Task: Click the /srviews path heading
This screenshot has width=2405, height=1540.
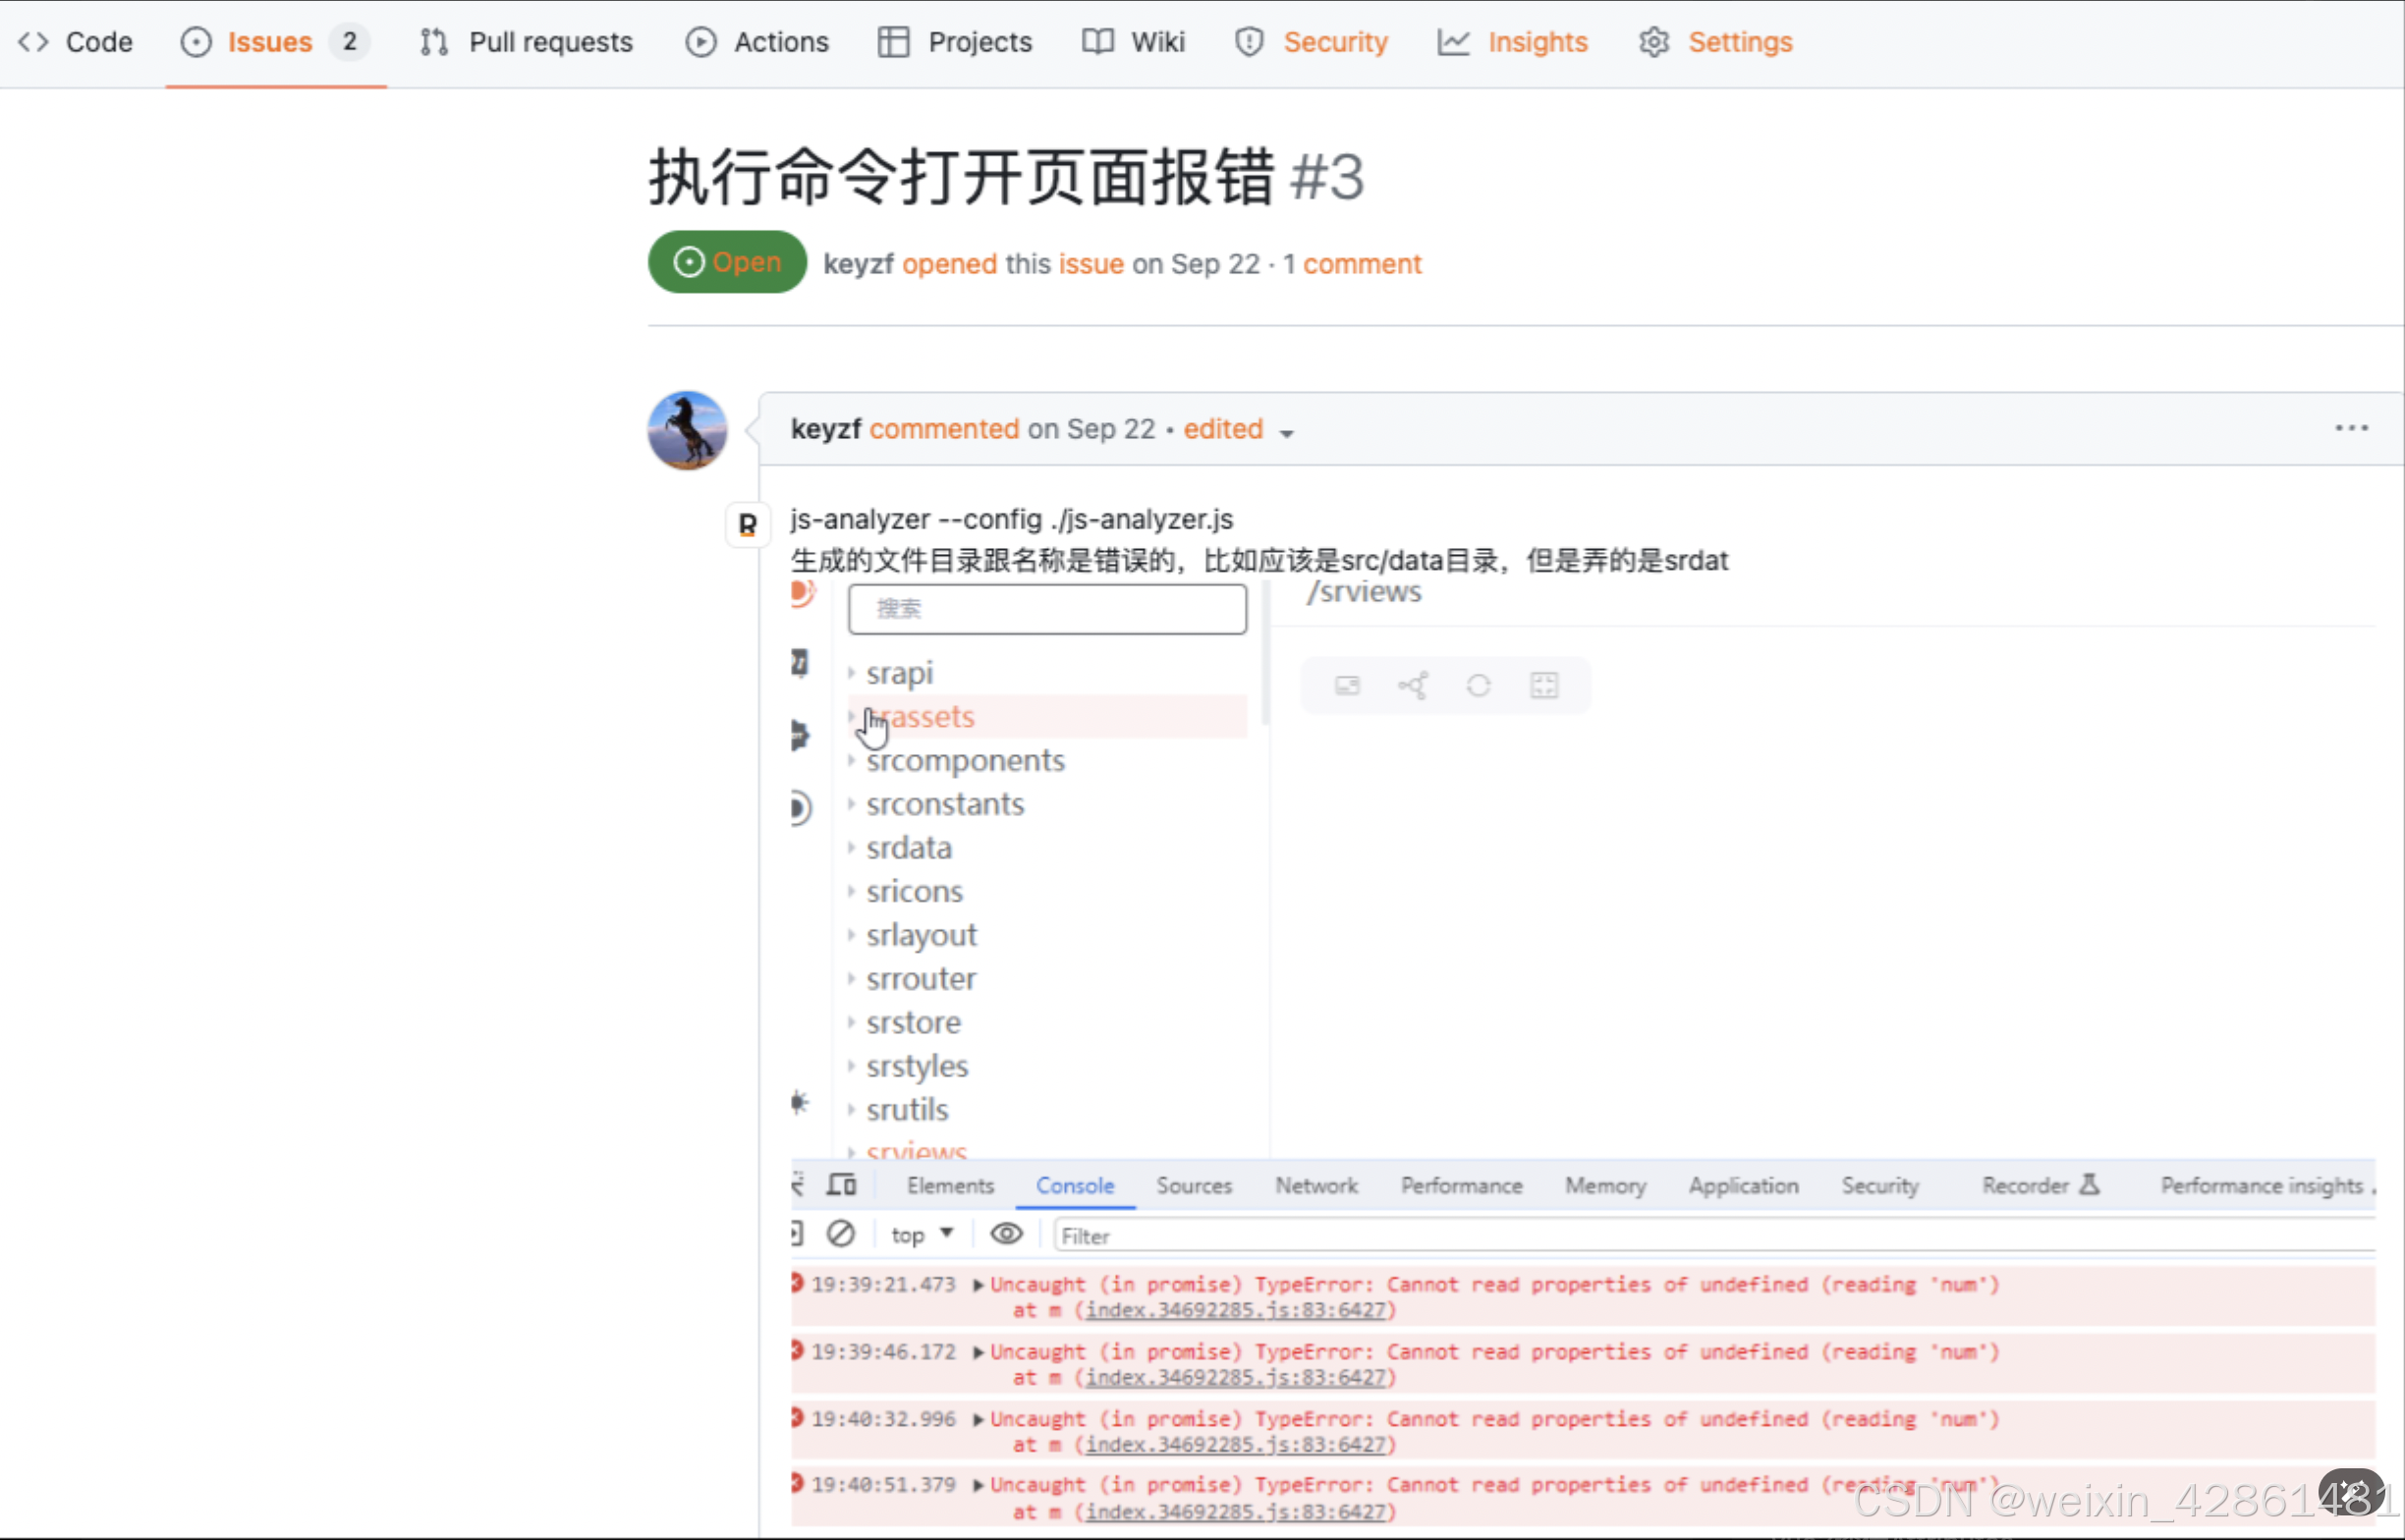Action: (x=1363, y=591)
